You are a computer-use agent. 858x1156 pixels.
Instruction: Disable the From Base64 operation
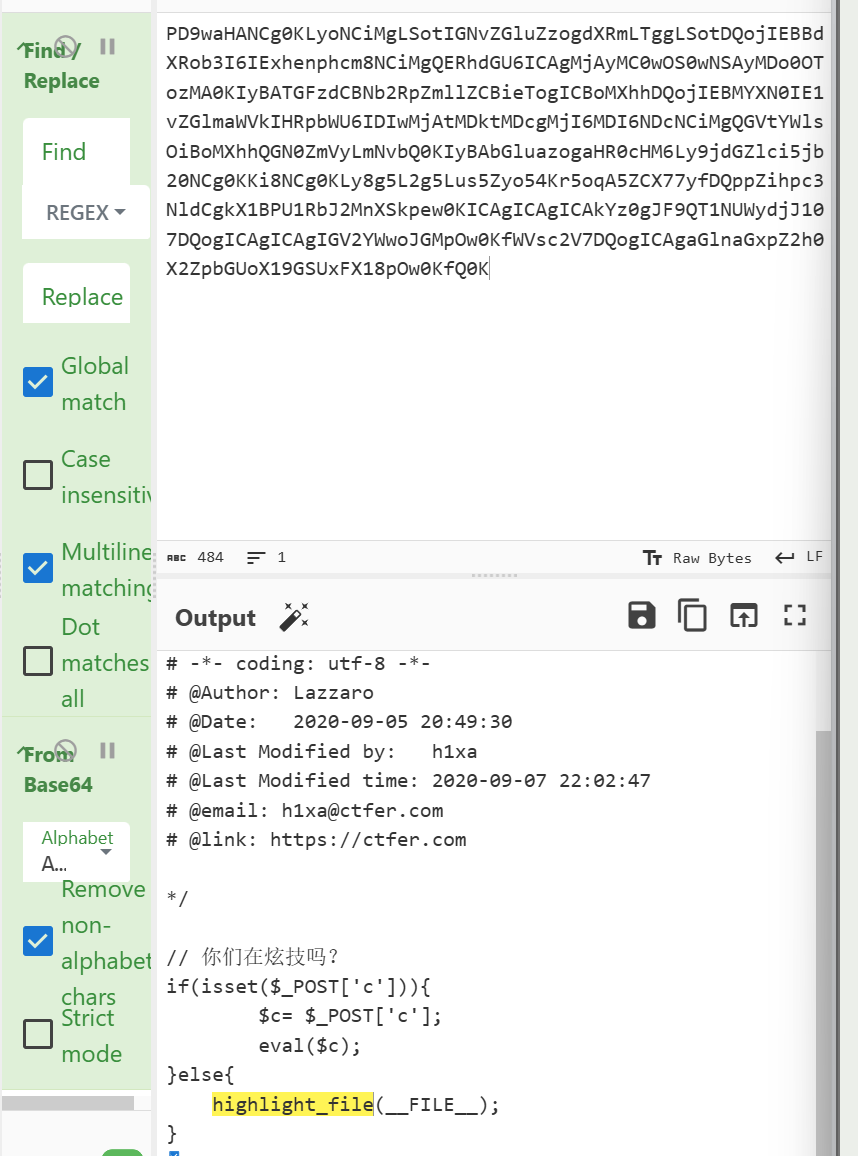point(66,750)
